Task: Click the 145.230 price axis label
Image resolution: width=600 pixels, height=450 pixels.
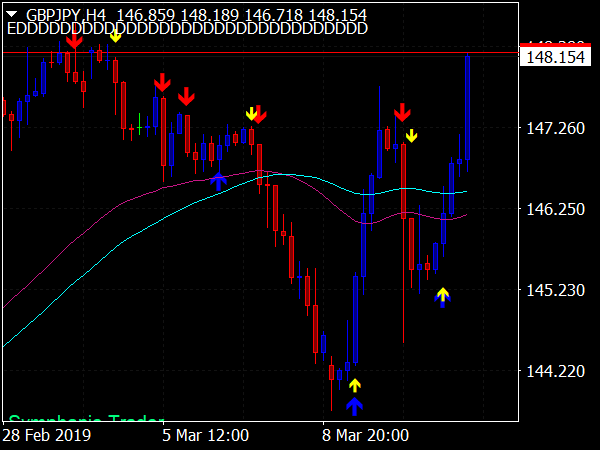Action: pyautogui.click(x=556, y=290)
